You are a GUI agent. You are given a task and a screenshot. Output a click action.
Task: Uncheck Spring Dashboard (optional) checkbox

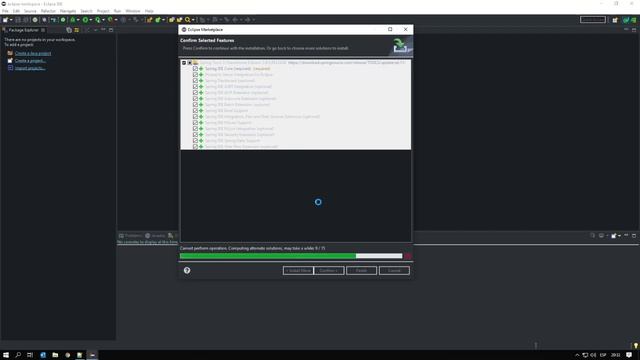click(x=196, y=80)
